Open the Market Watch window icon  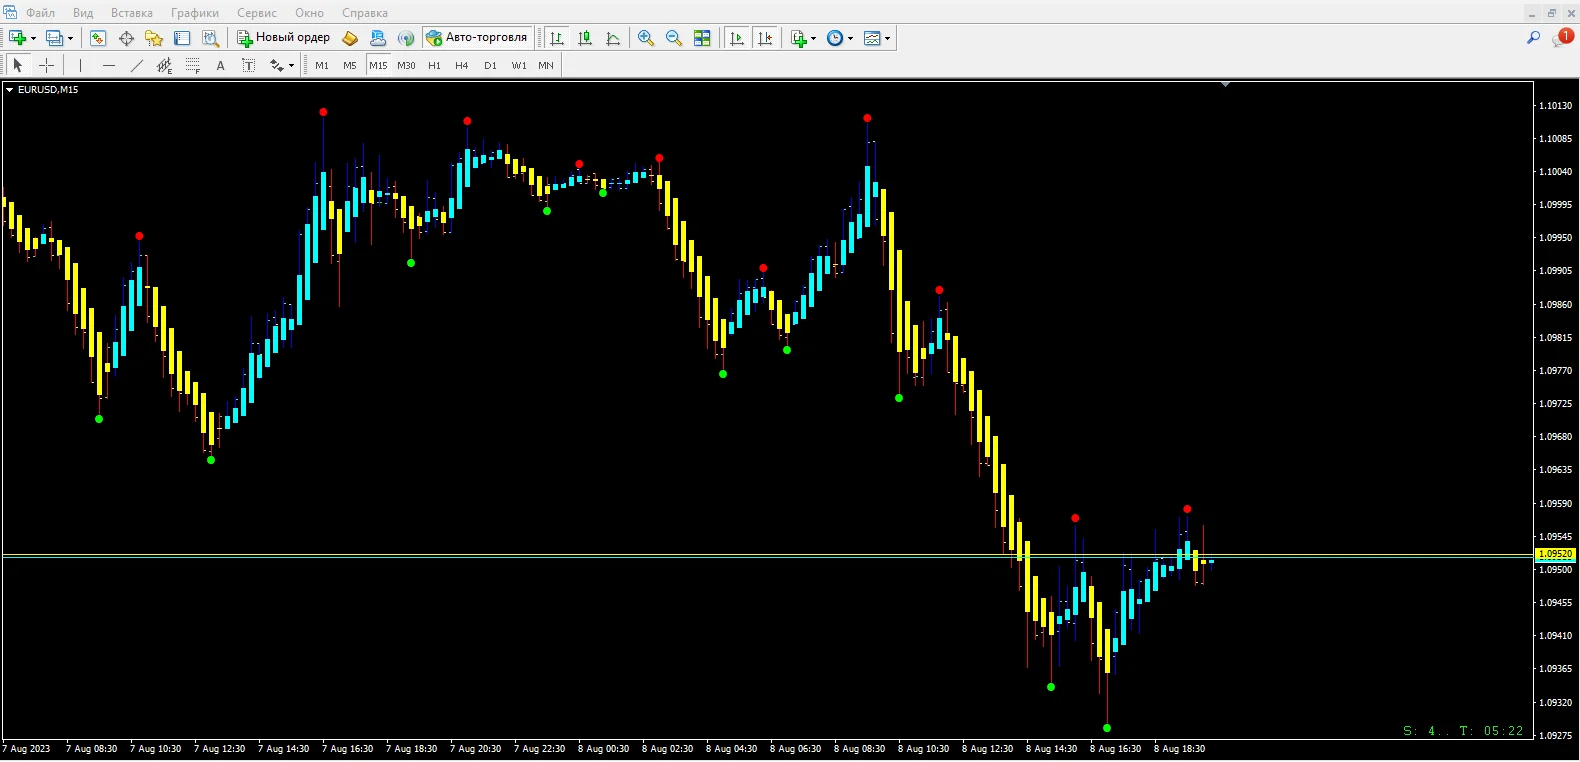coord(98,38)
